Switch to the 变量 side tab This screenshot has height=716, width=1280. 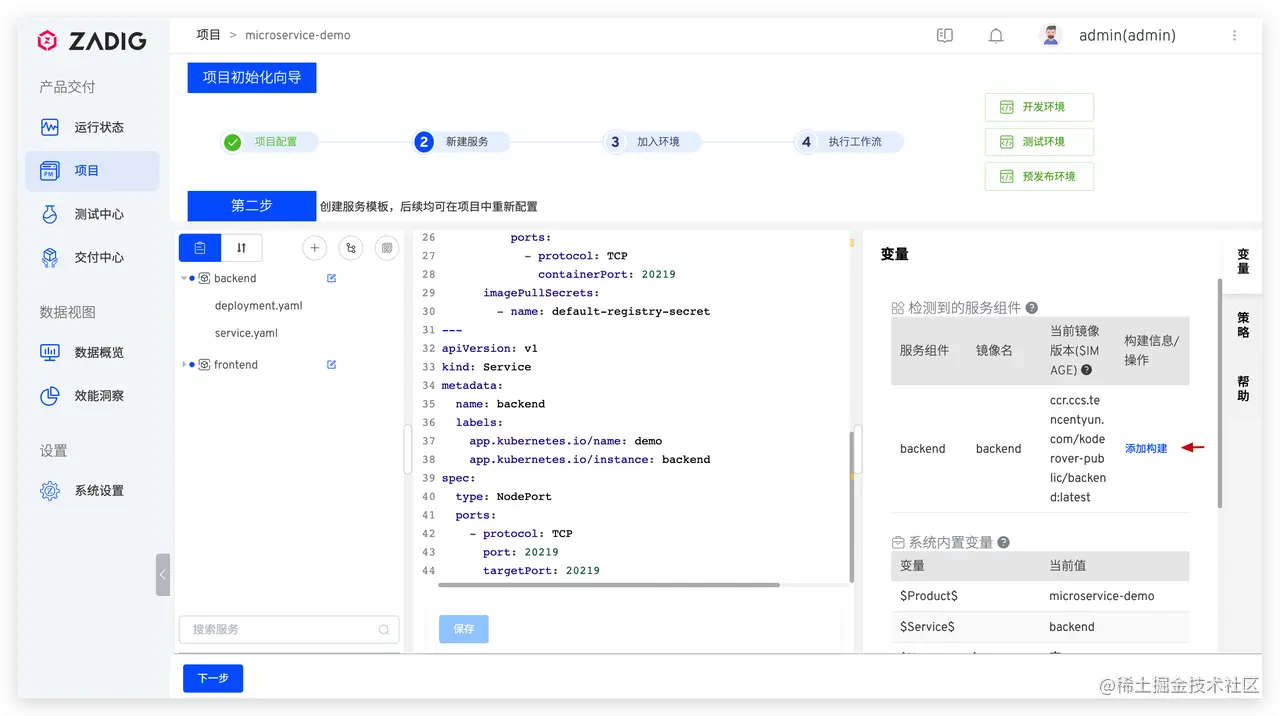[1243, 262]
